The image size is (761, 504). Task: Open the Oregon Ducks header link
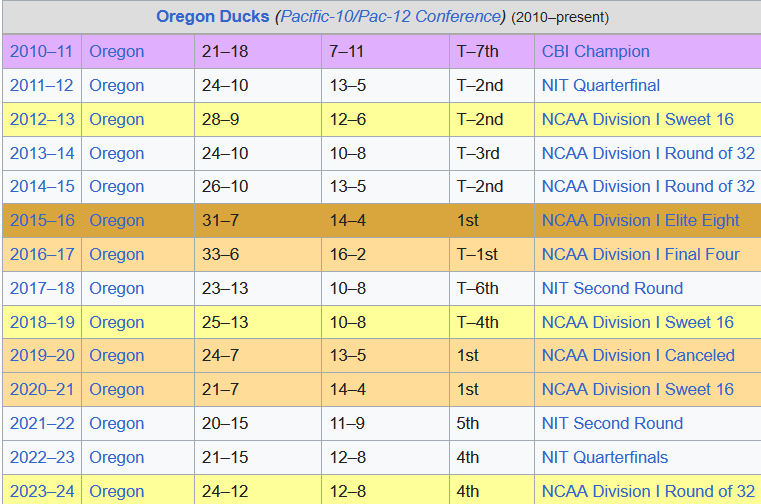point(213,17)
